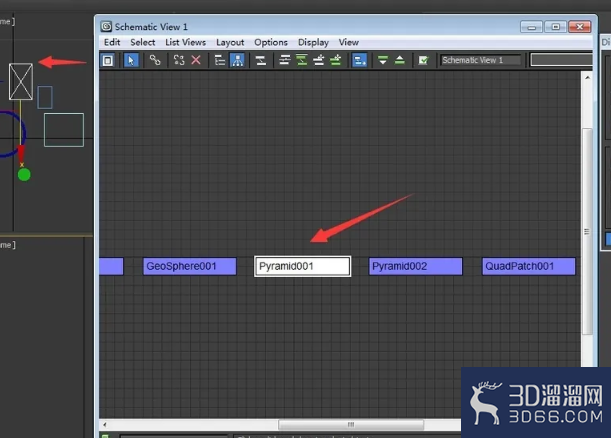The image size is (611, 438).
Task: Expand selected with green down arrow
Action: coord(383,60)
